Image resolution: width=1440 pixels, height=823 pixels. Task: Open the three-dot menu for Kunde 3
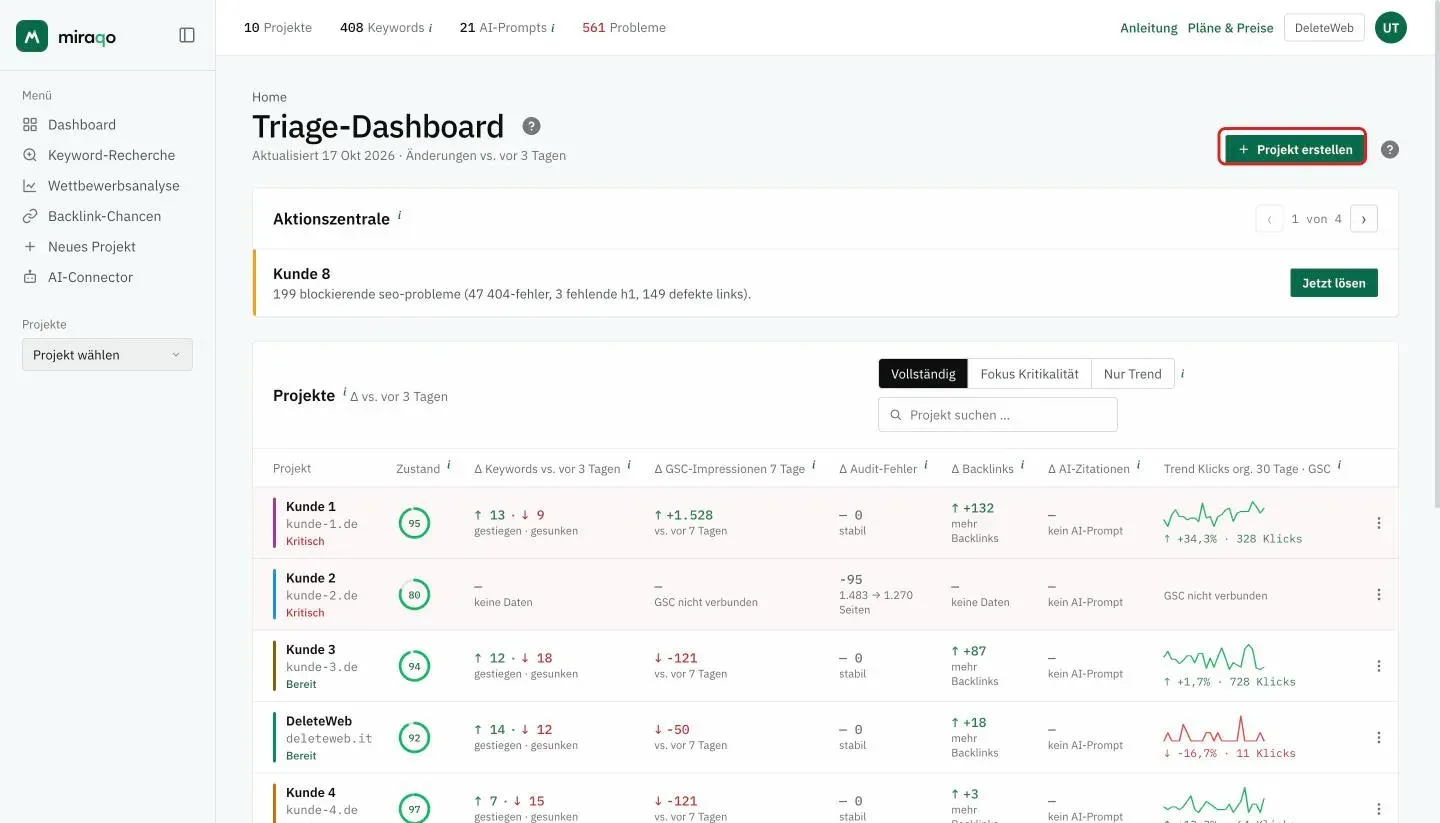[1379, 666]
